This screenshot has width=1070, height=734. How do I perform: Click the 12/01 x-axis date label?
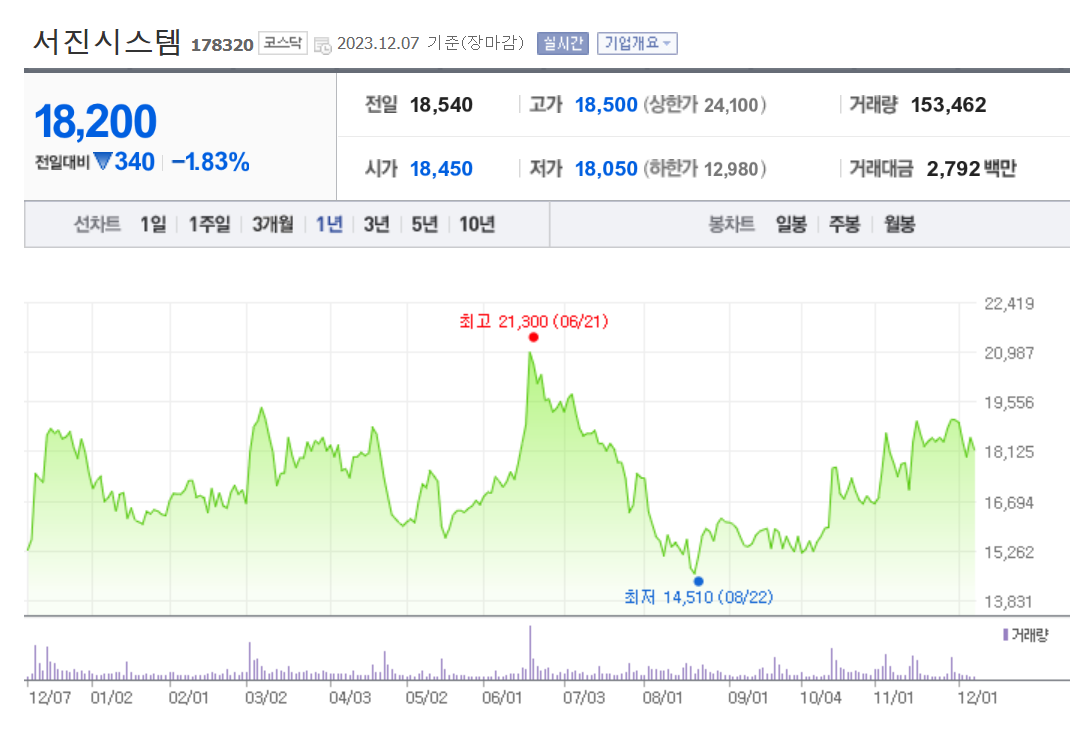pyautogui.click(x=977, y=698)
